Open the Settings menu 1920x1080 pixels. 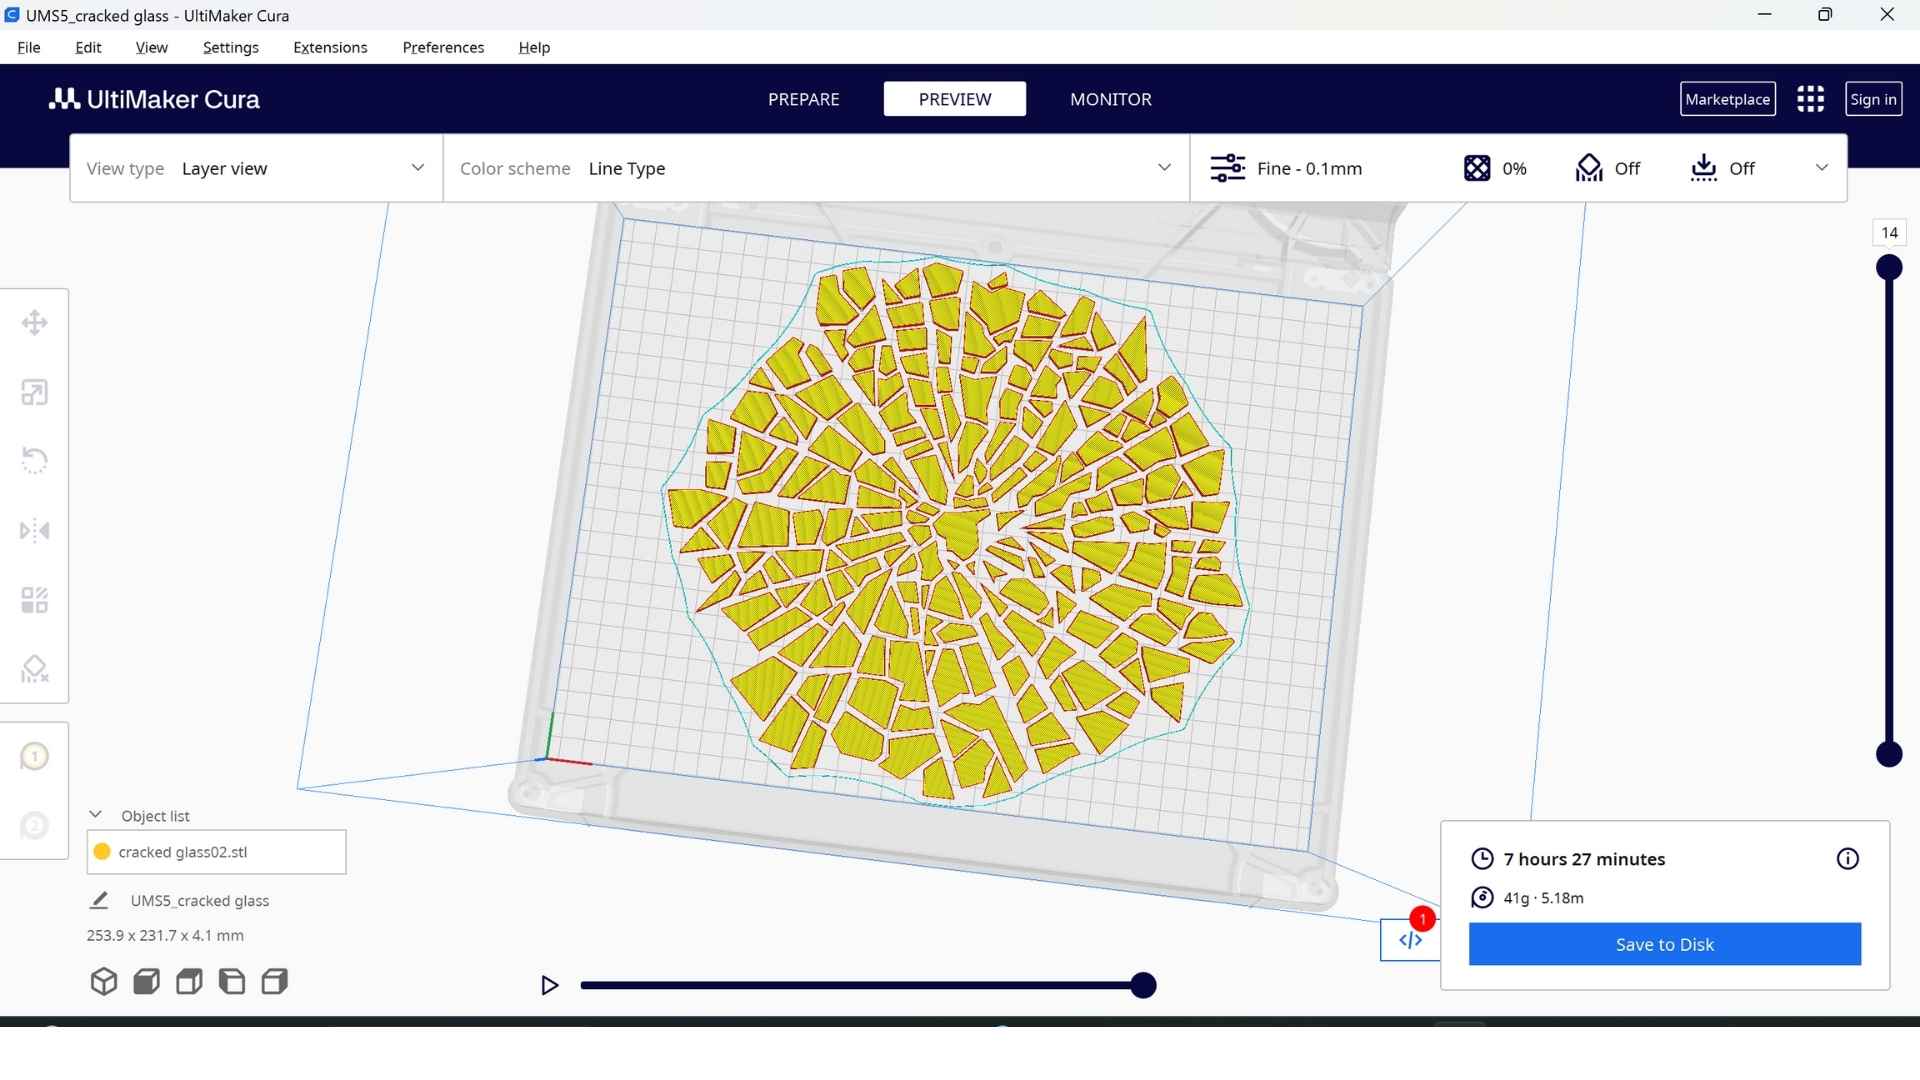[x=230, y=47]
